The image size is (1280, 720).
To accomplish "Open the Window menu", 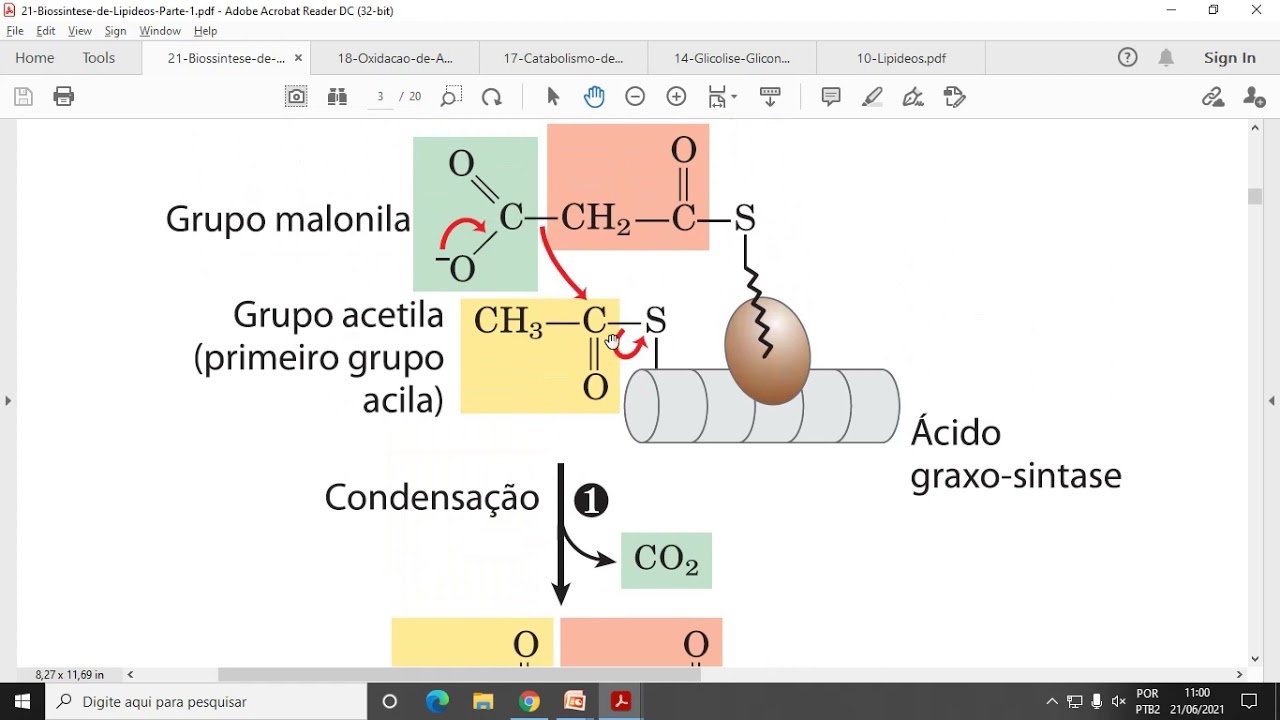I will click(160, 31).
